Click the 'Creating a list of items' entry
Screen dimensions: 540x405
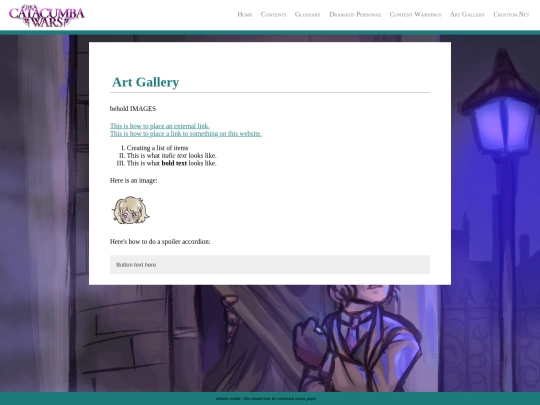157,148
